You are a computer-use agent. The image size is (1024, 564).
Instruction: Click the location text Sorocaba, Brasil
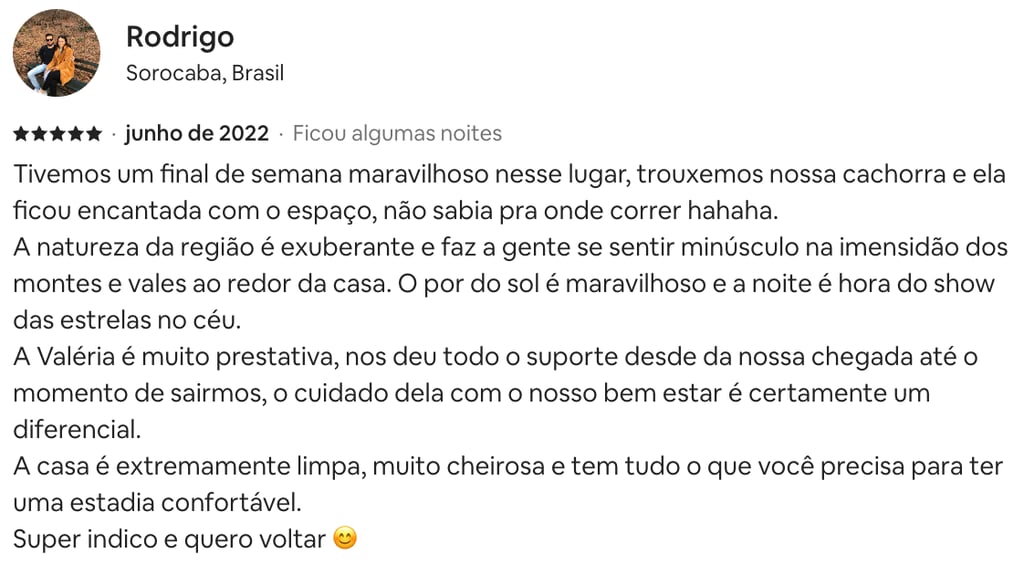pos(205,73)
